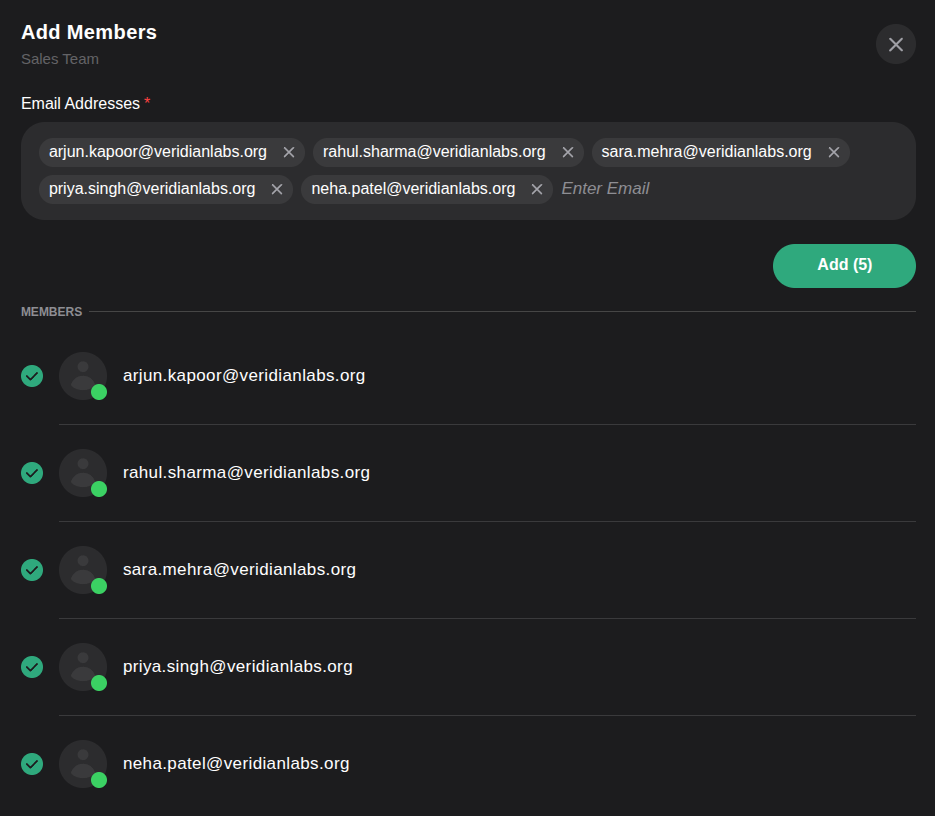Close the Add Members dialog
Screen dimensions: 935x816
895,44
